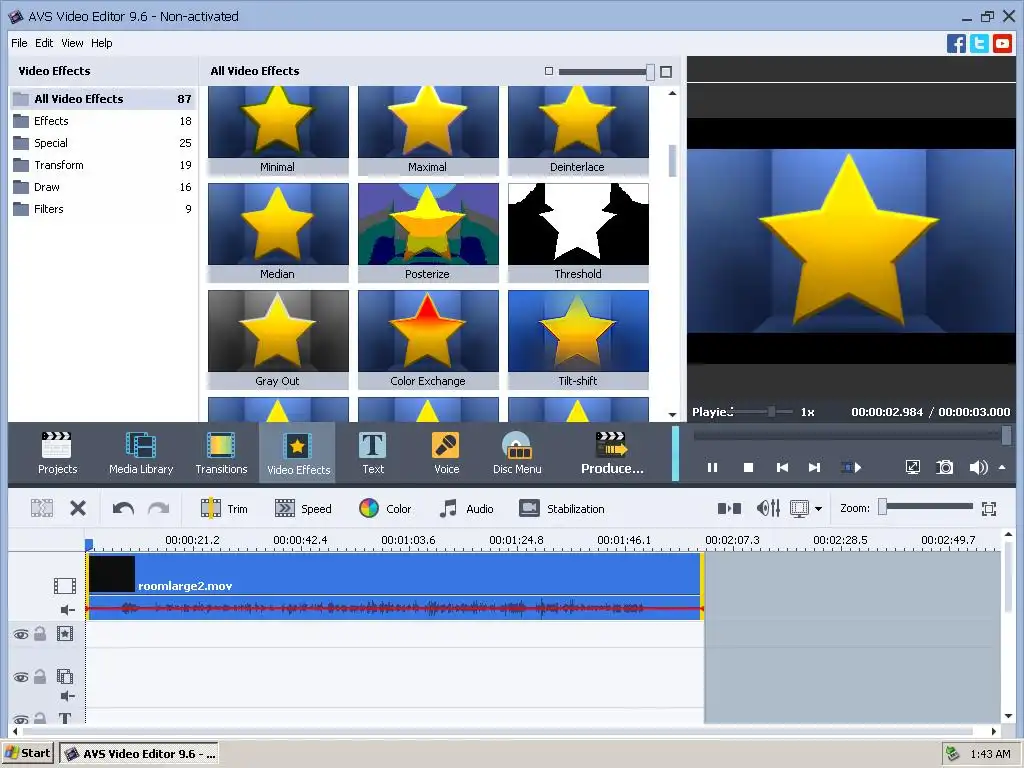Select the Draw category folder
This screenshot has width=1024, height=768.
click(103, 187)
